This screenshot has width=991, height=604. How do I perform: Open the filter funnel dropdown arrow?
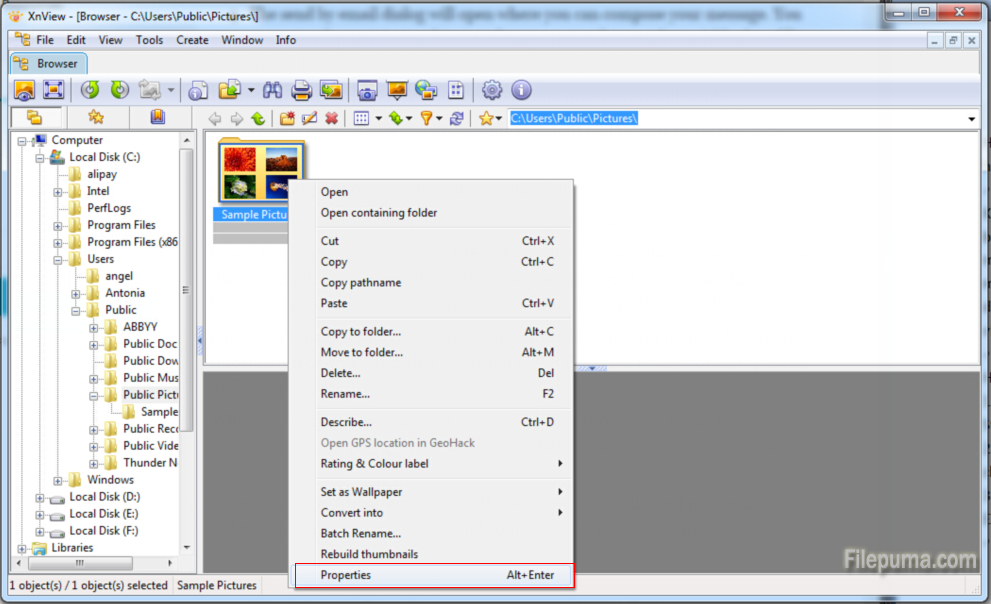pyautogui.click(x=438, y=118)
